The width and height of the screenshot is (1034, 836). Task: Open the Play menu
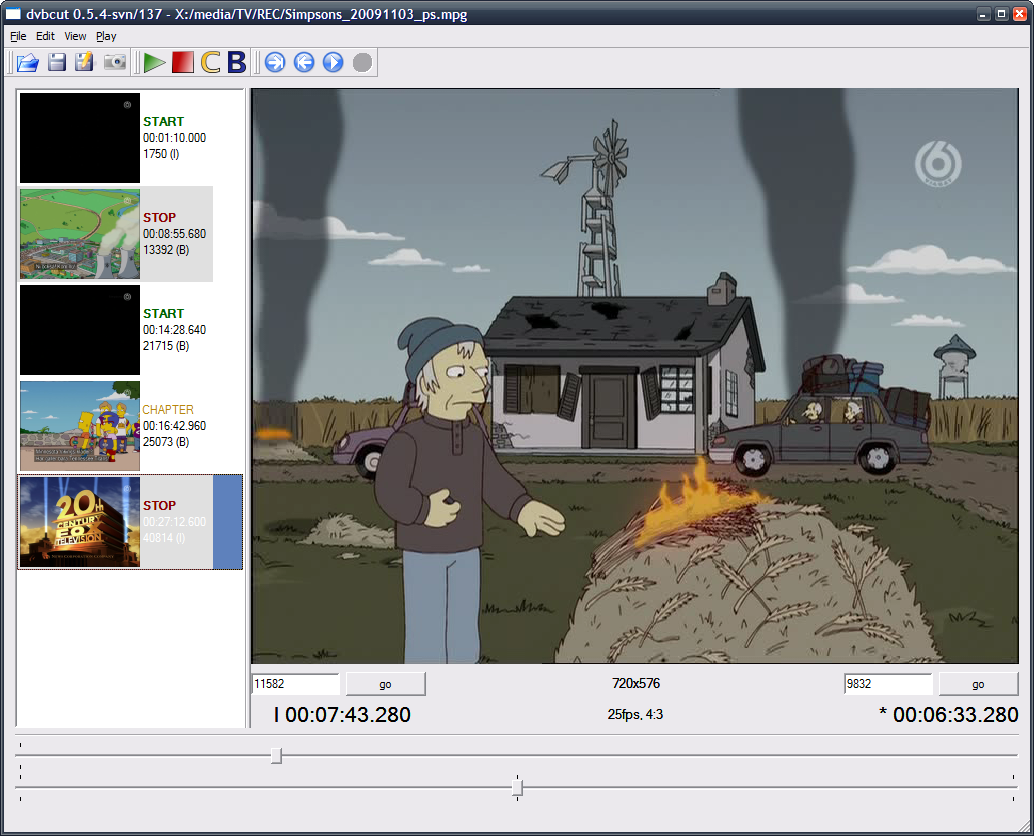click(106, 36)
